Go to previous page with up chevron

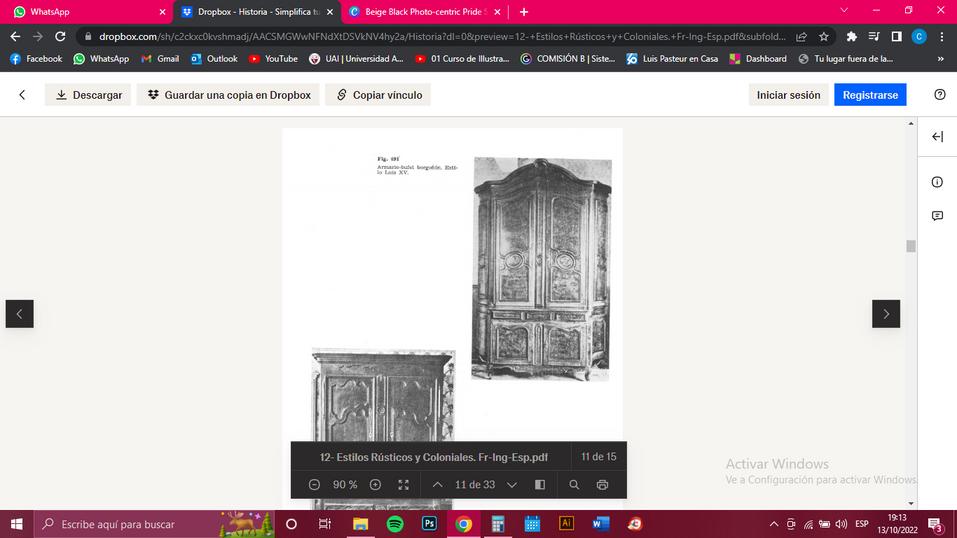(x=438, y=484)
